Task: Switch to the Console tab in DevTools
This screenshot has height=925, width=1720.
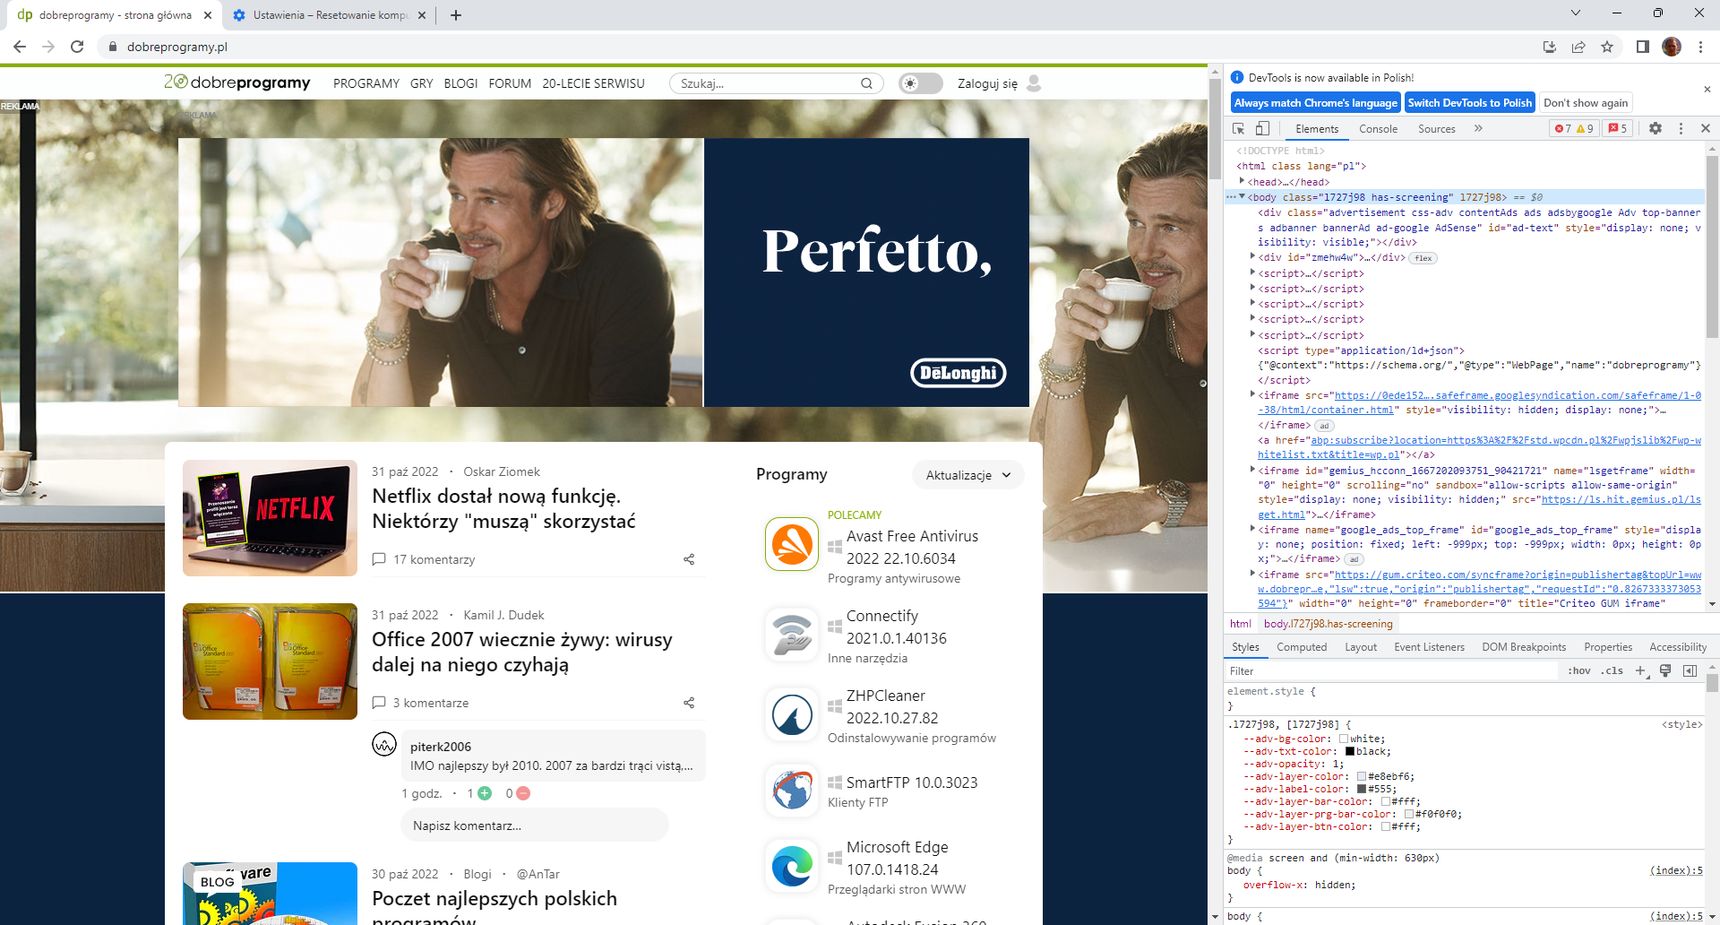Action: pos(1378,129)
